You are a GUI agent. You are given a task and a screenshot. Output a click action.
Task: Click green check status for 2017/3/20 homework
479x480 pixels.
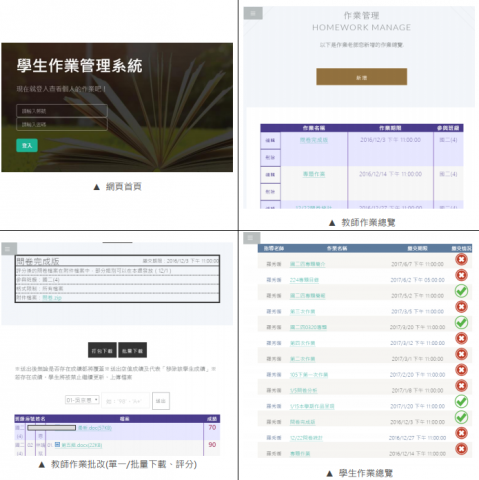(x=461, y=322)
